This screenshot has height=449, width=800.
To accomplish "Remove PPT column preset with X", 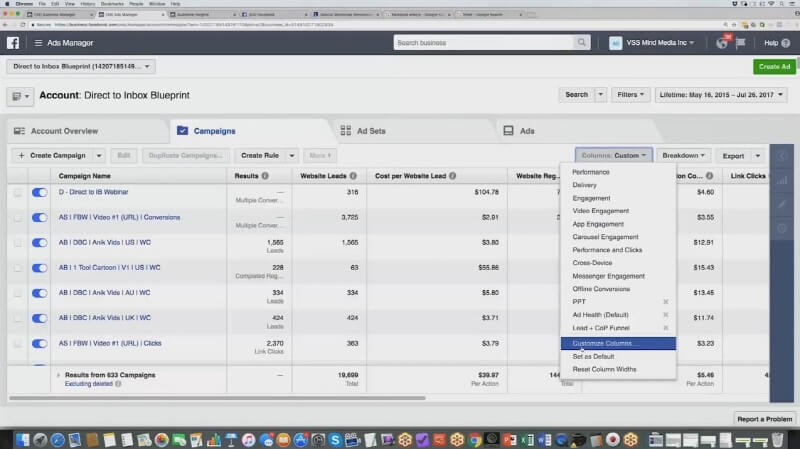I will coord(665,302).
